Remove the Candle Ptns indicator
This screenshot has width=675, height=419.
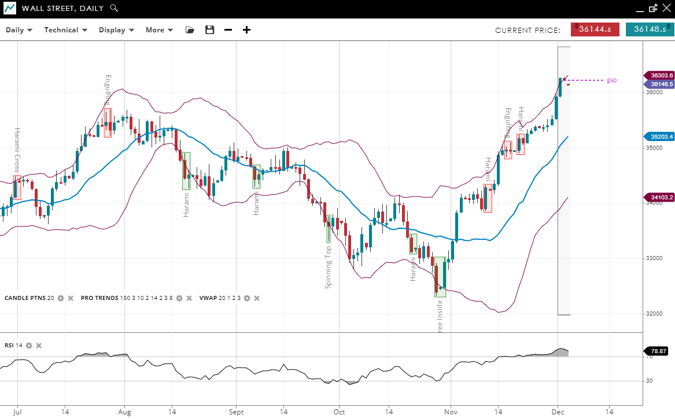pyautogui.click(x=71, y=298)
